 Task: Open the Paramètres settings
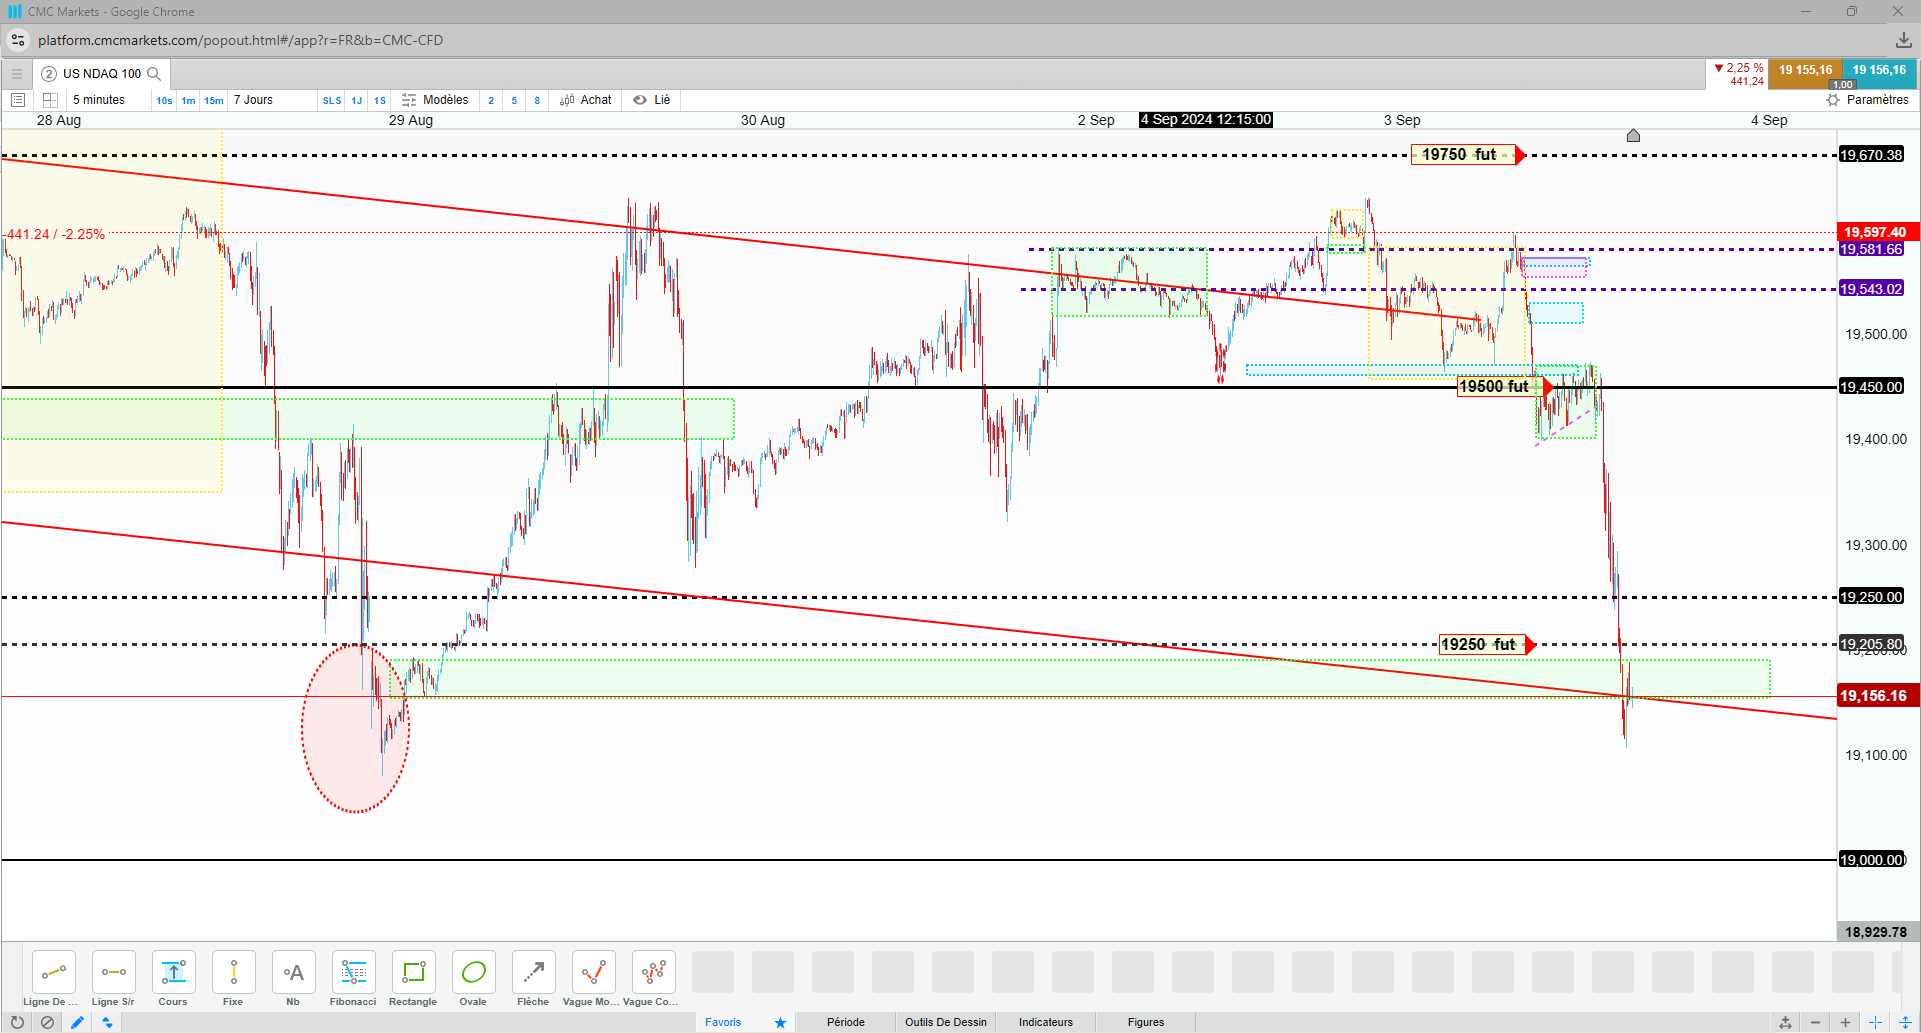point(1867,100)
